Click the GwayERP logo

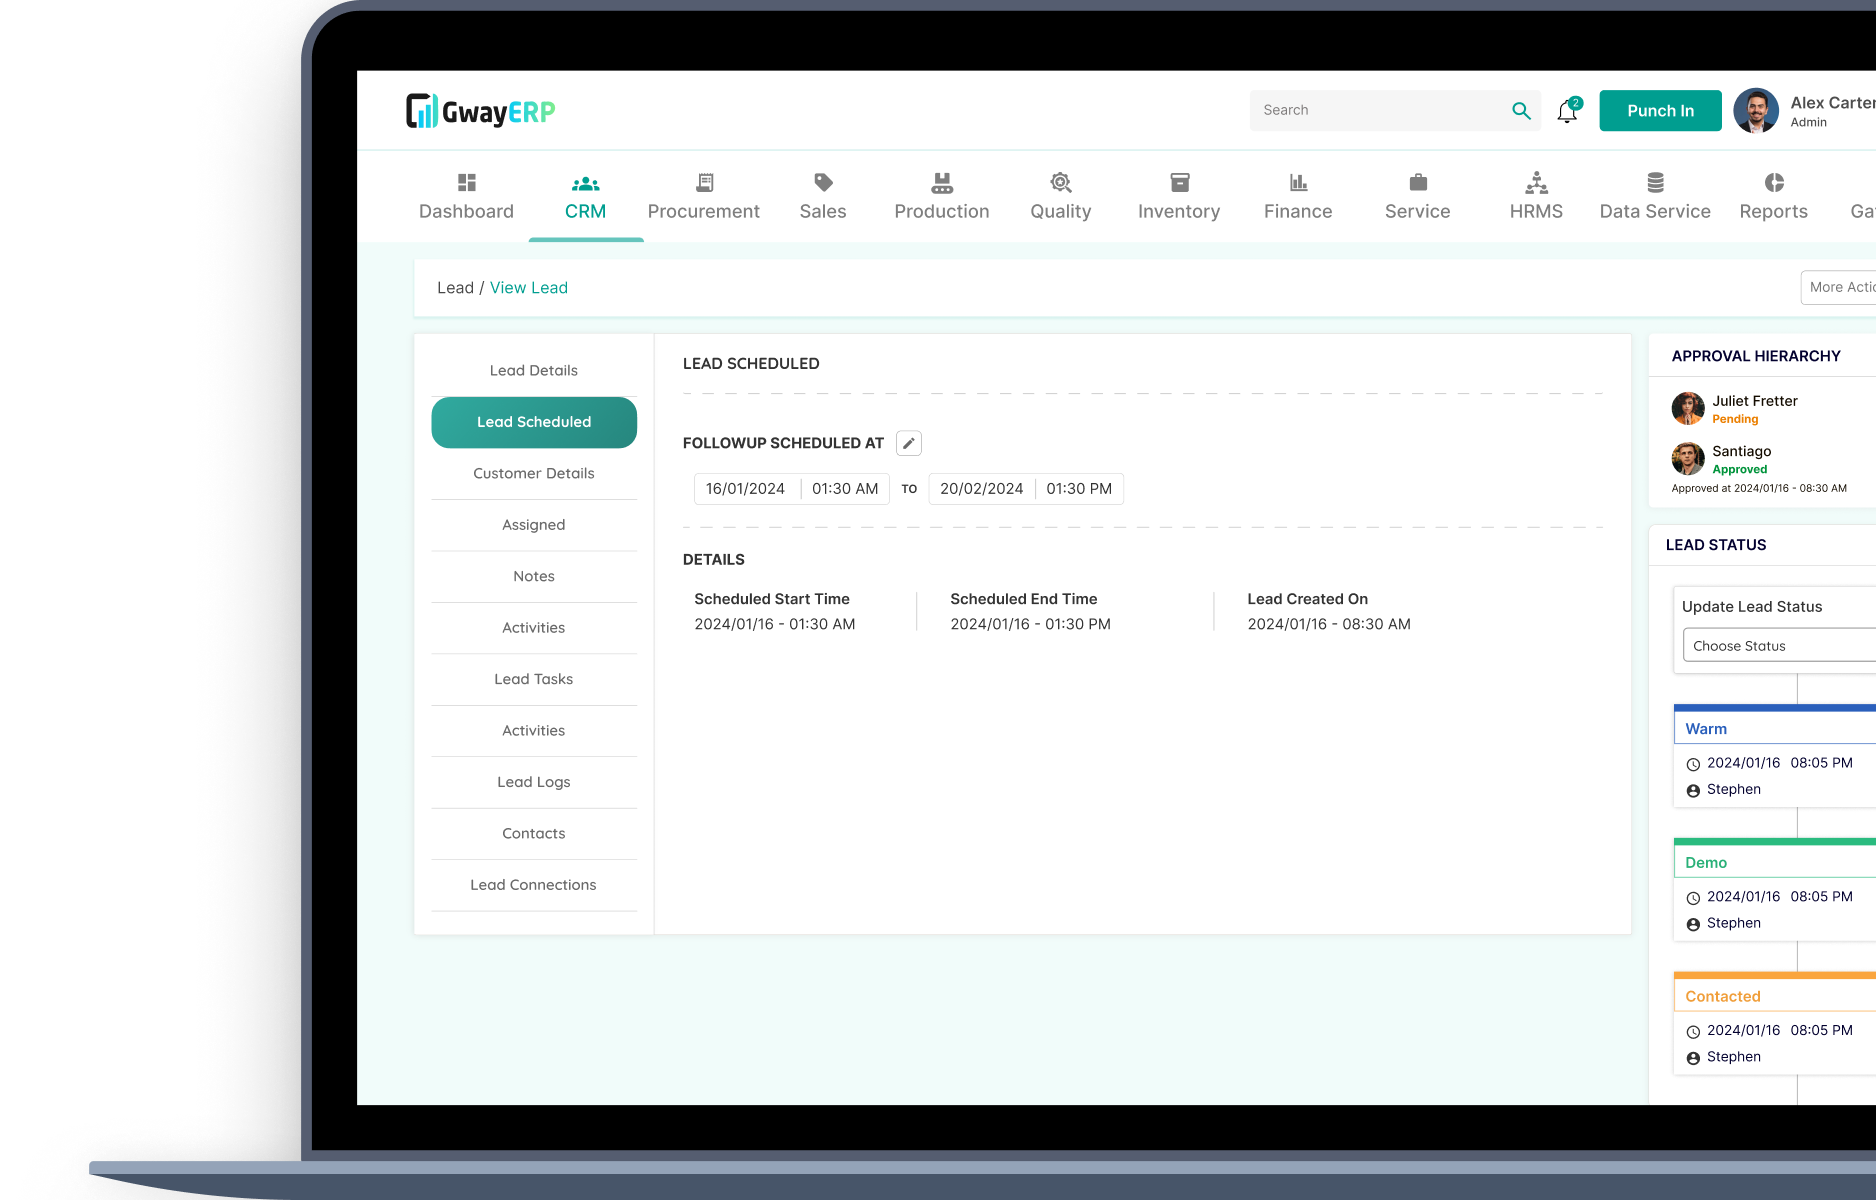(x=481, y=111)
